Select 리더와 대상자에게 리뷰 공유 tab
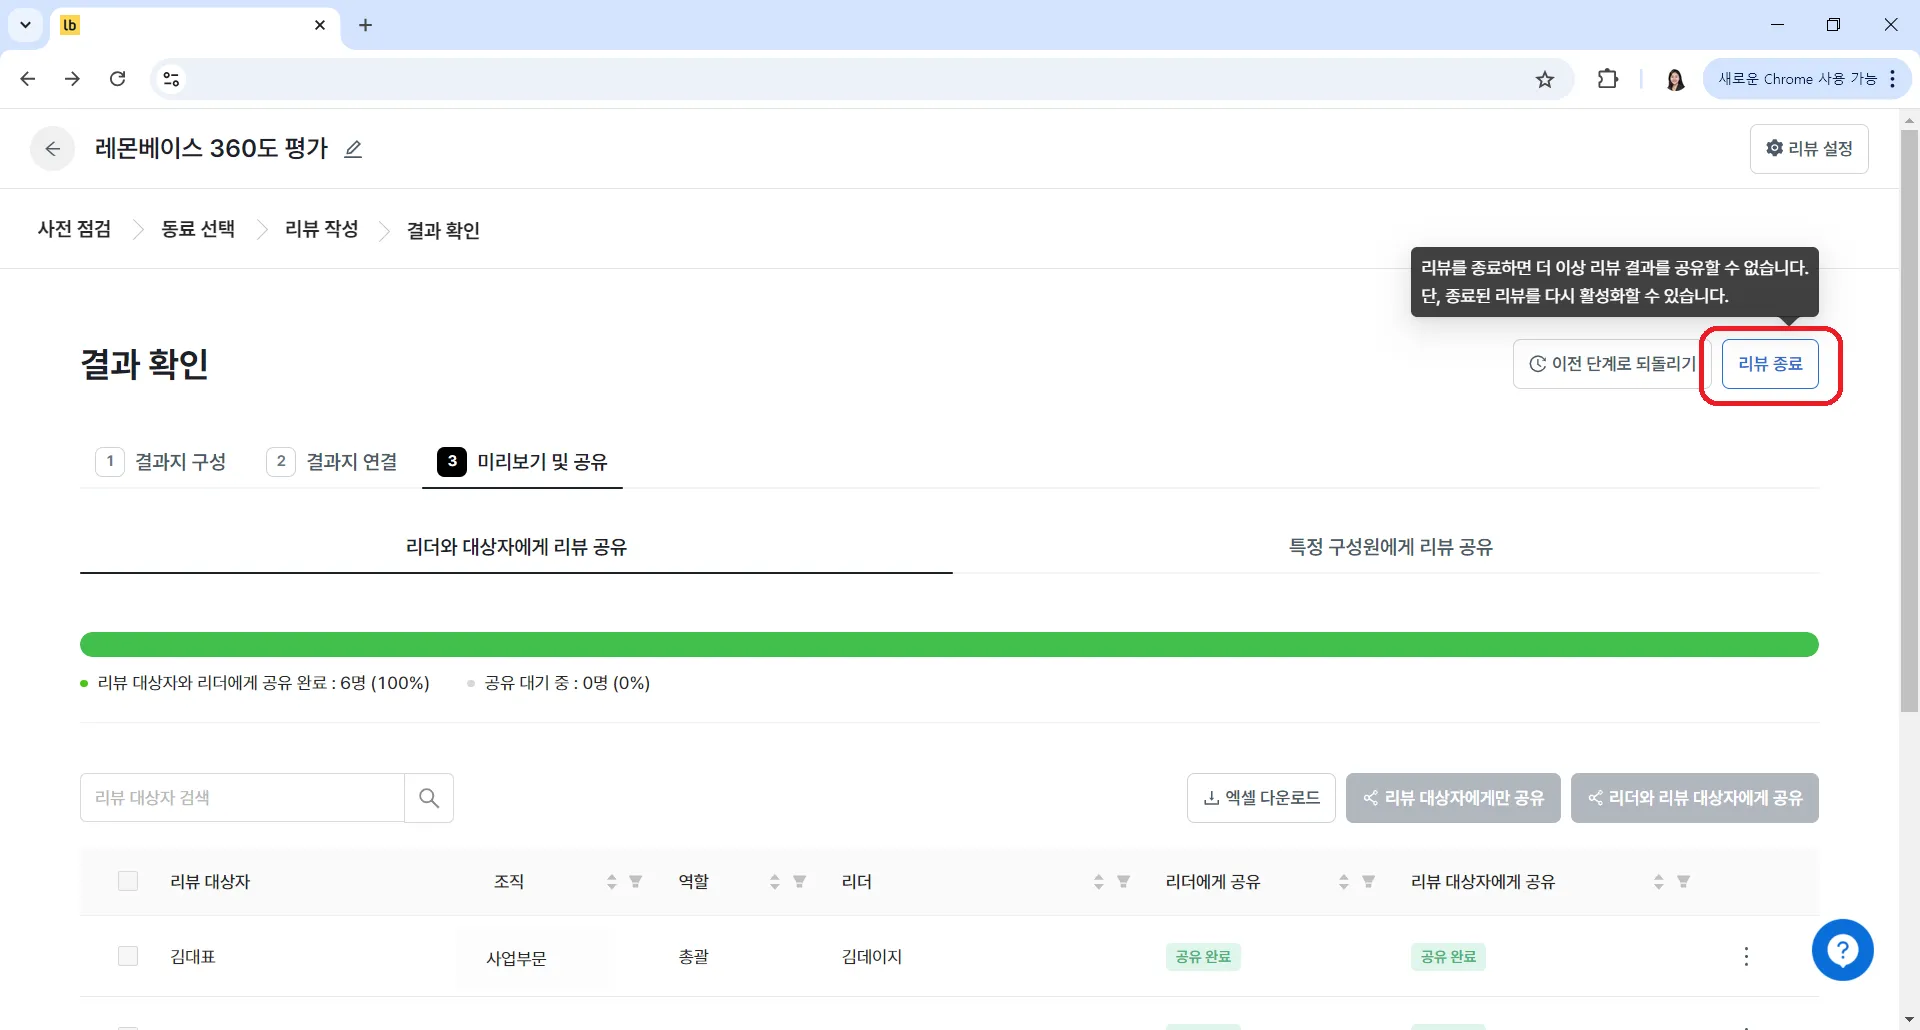Image resolution: width=1920 pixels, height=1030 pixels. point(516,547)
